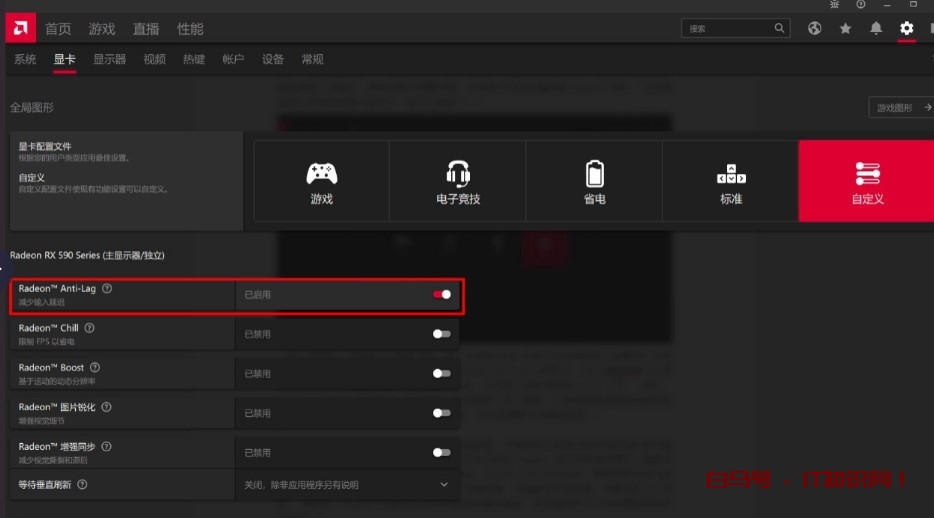Turn on Radeon Boost switch
Screen dimensions: 934x518
coord(441,373)
